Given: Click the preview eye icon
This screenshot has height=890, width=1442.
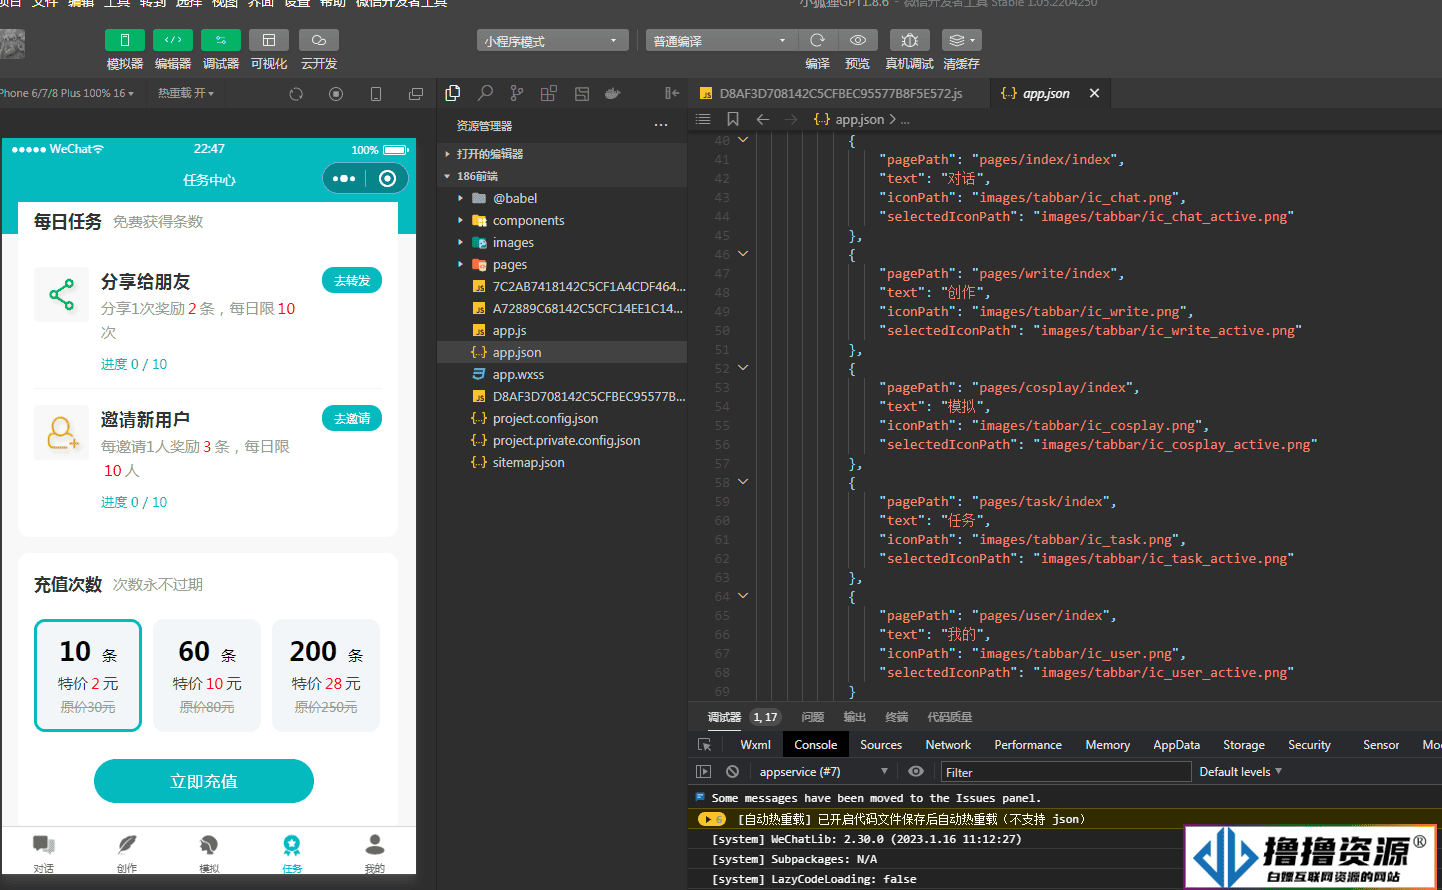Looking at the screenshot, I should pos(857,40).
